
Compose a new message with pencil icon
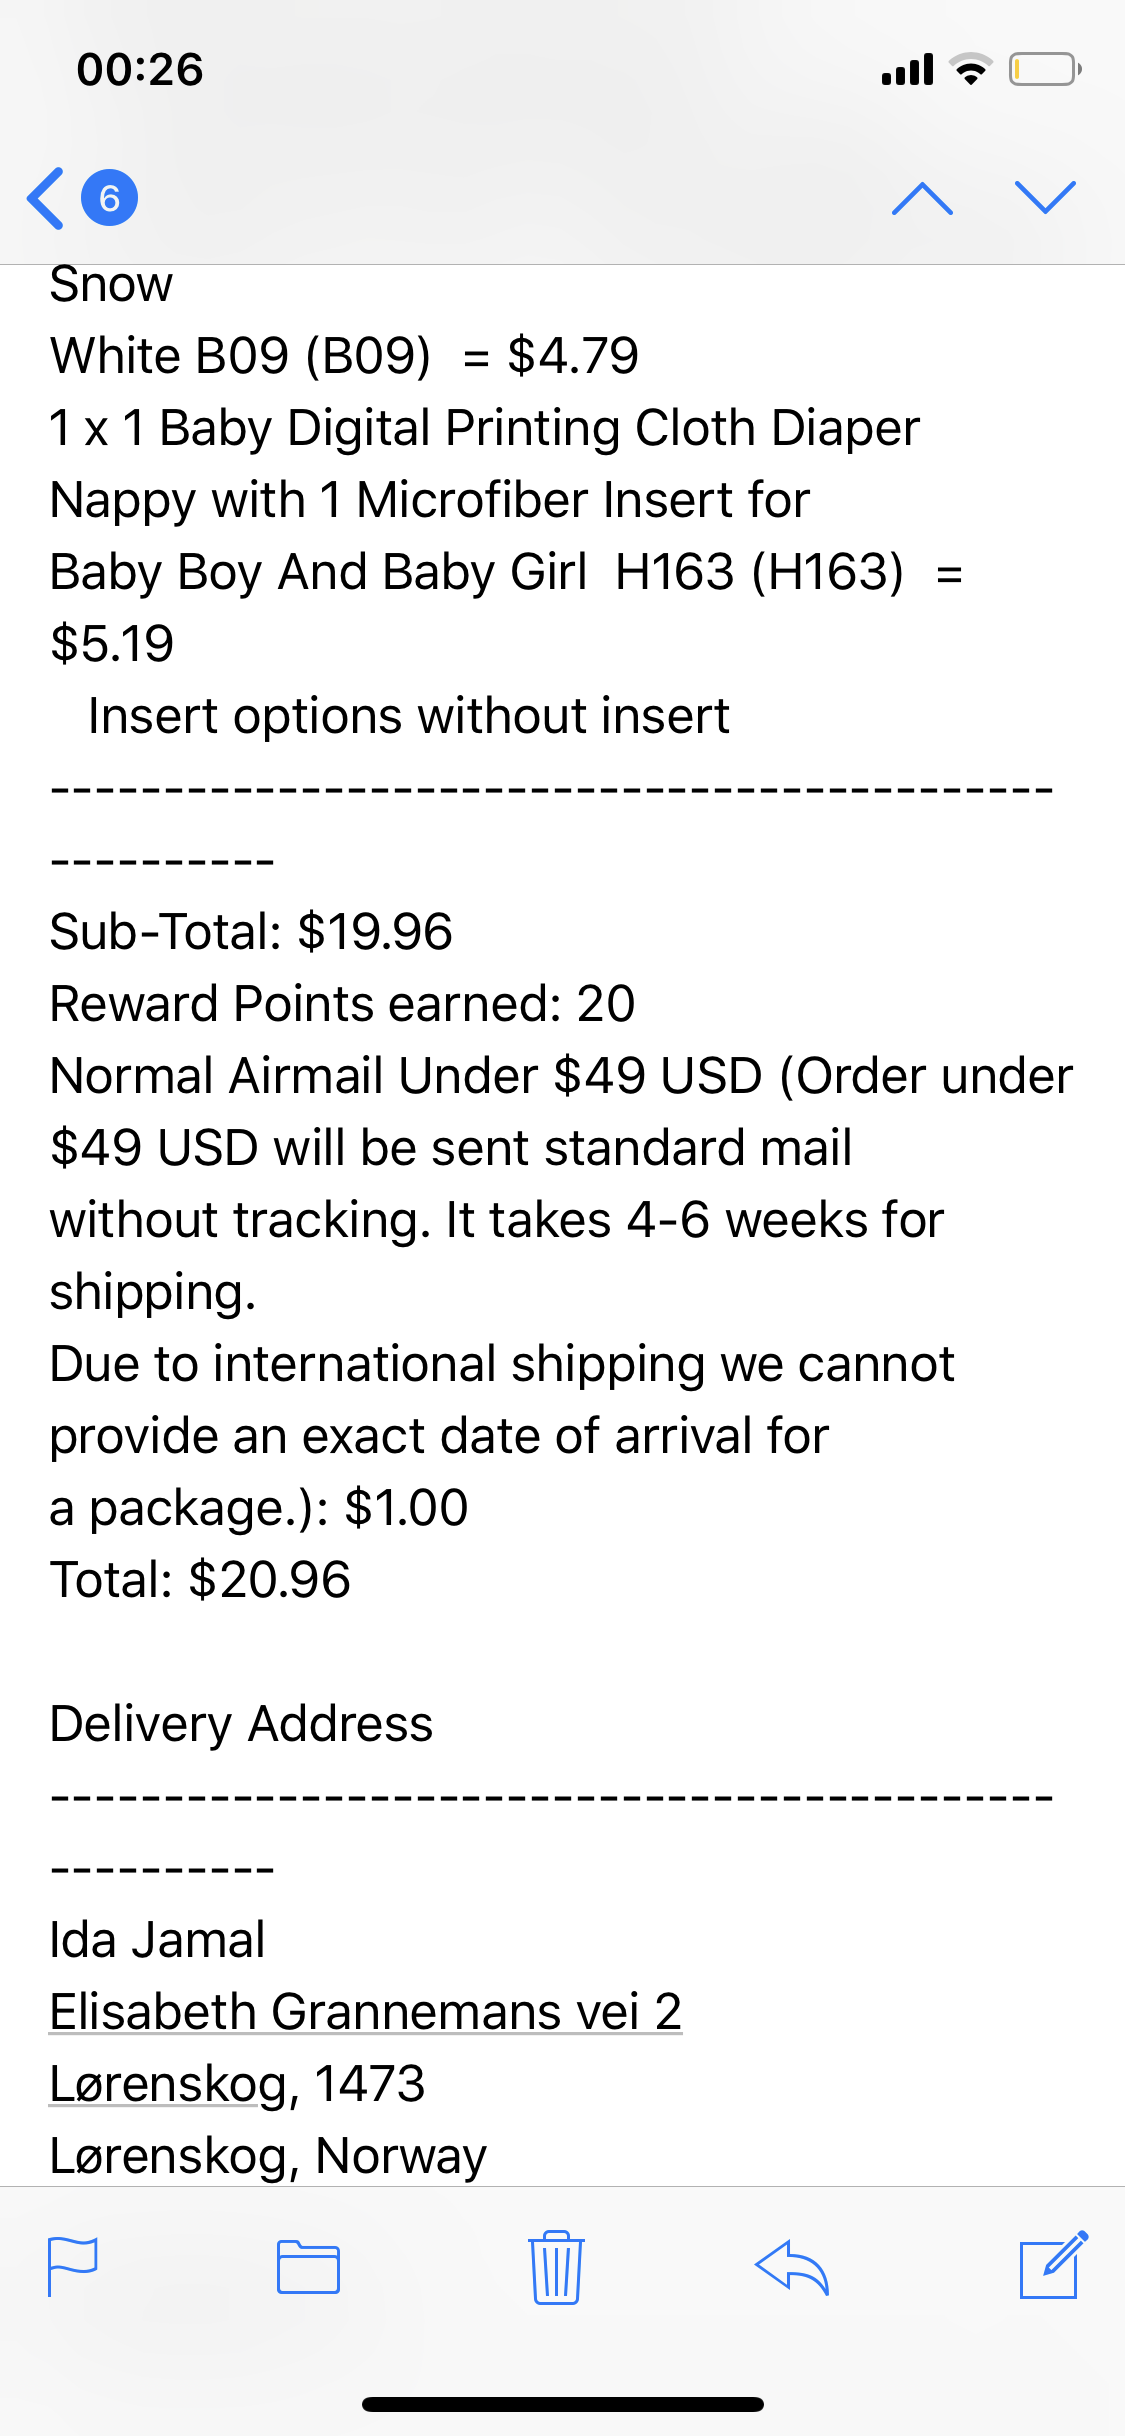pos(1053,2265)
